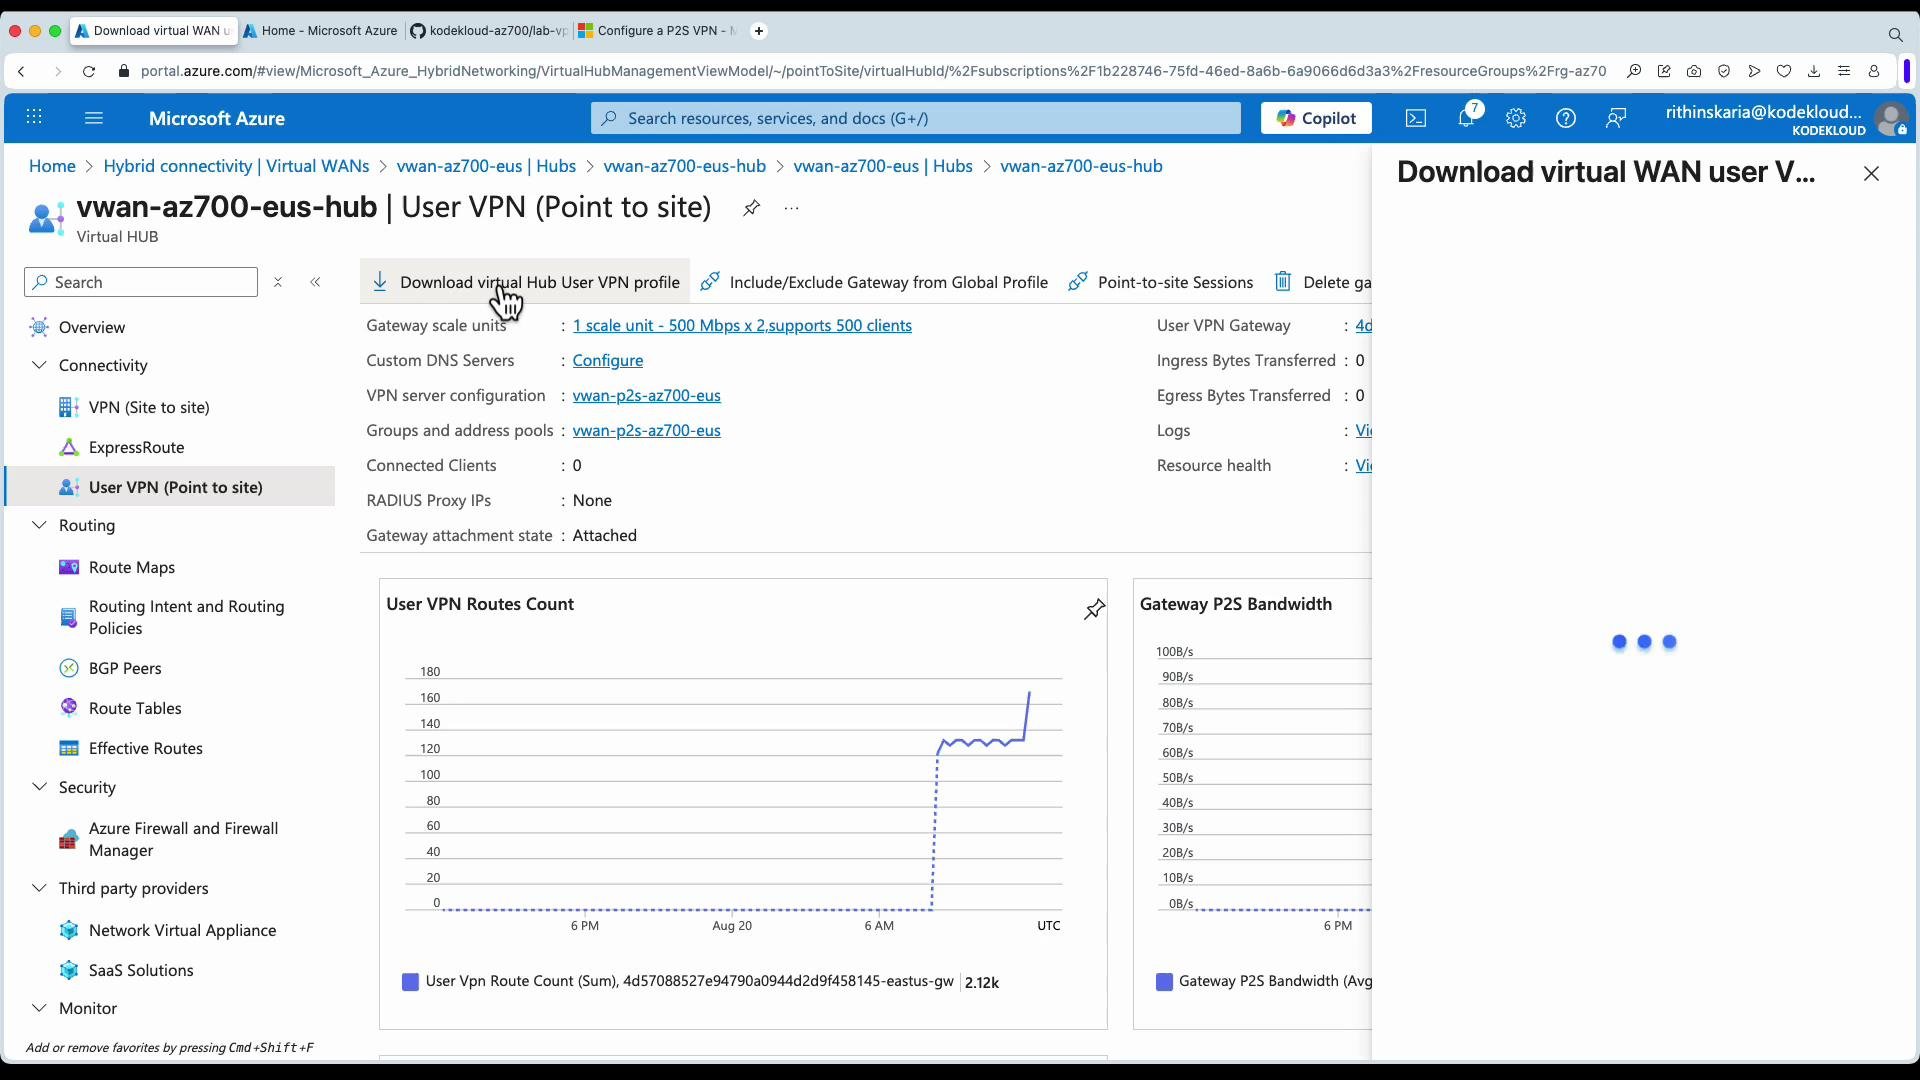
Task: Focus the sidebar Search field
Action: [141, 282]
